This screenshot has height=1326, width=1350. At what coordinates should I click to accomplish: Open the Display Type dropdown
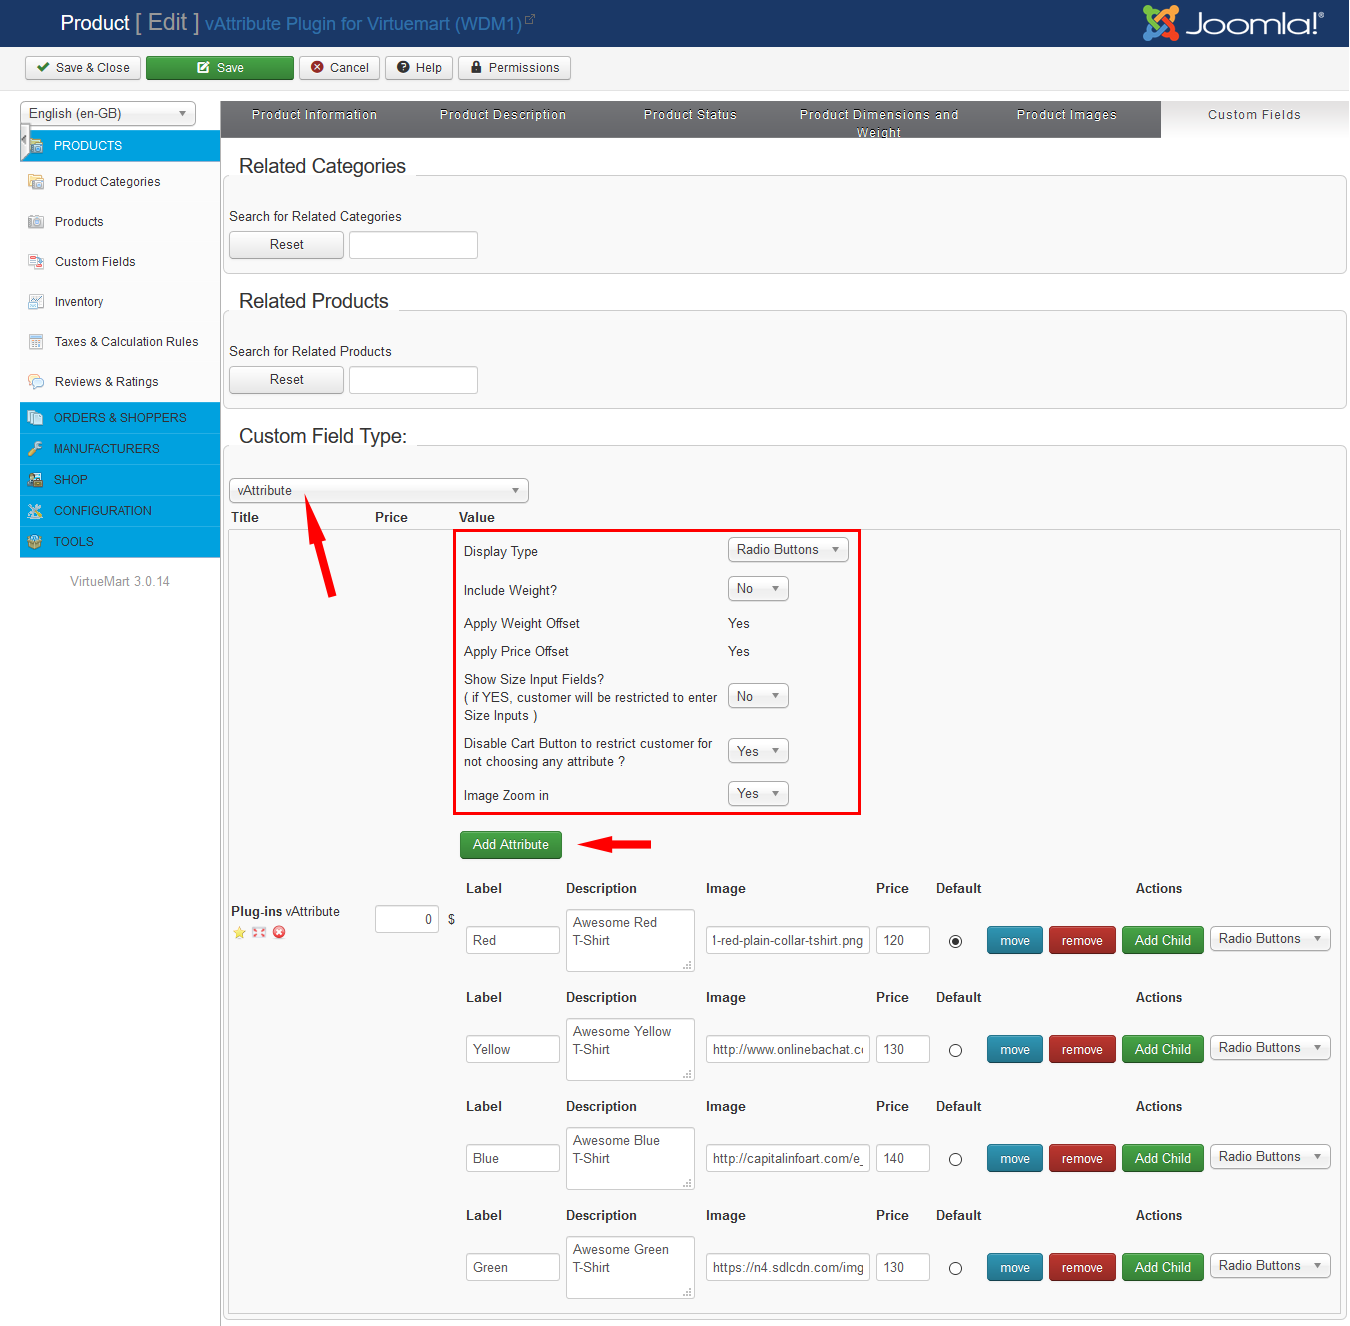point(788,550)
